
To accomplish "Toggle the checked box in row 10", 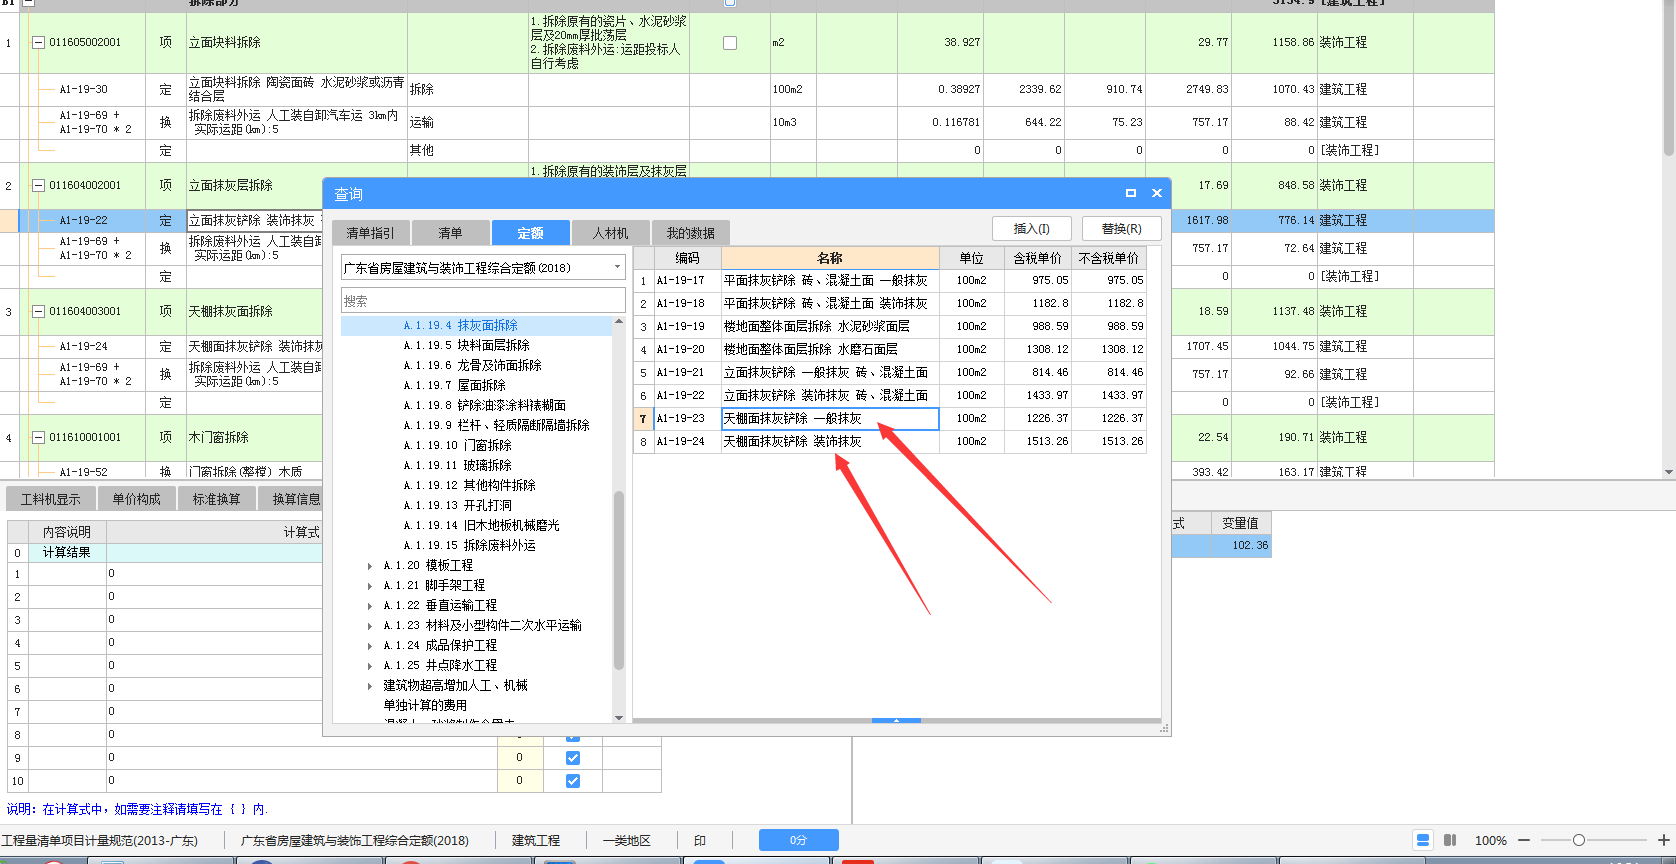I will [x=573, y=781].
